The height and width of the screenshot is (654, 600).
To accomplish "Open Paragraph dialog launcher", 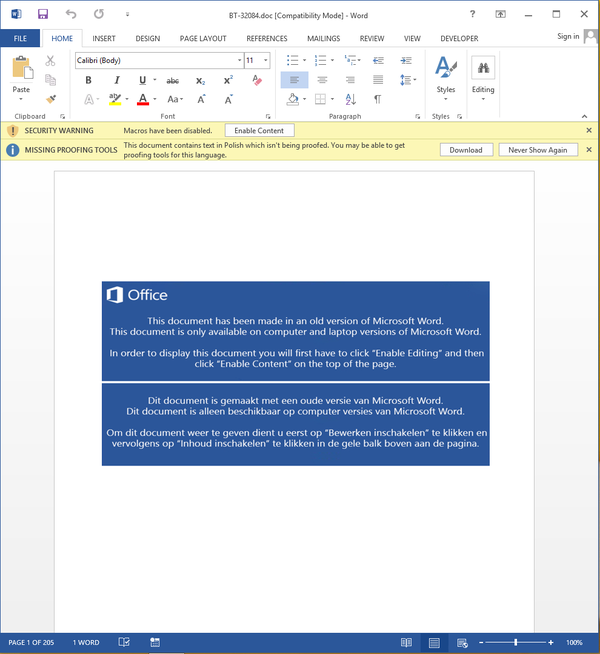I will pos(417,116).
